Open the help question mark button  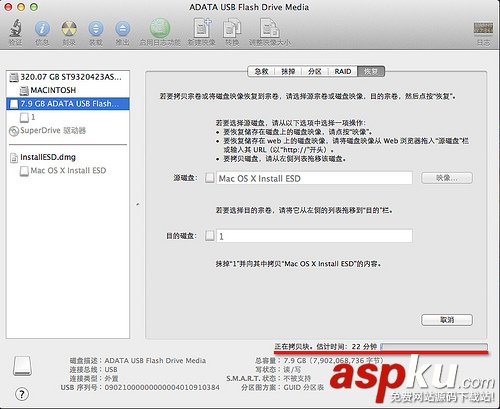coord(22,394)
